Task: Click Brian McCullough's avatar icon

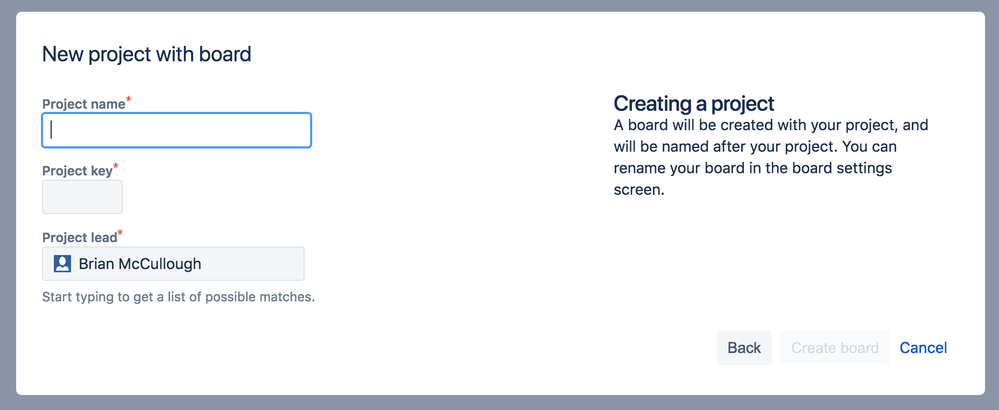Action: [62, 264]
